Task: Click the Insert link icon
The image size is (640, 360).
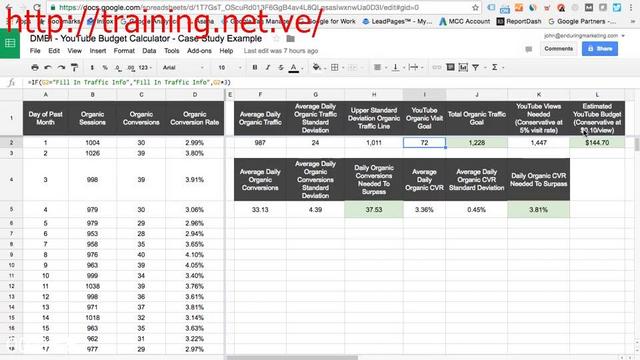Action: [437, 67]
